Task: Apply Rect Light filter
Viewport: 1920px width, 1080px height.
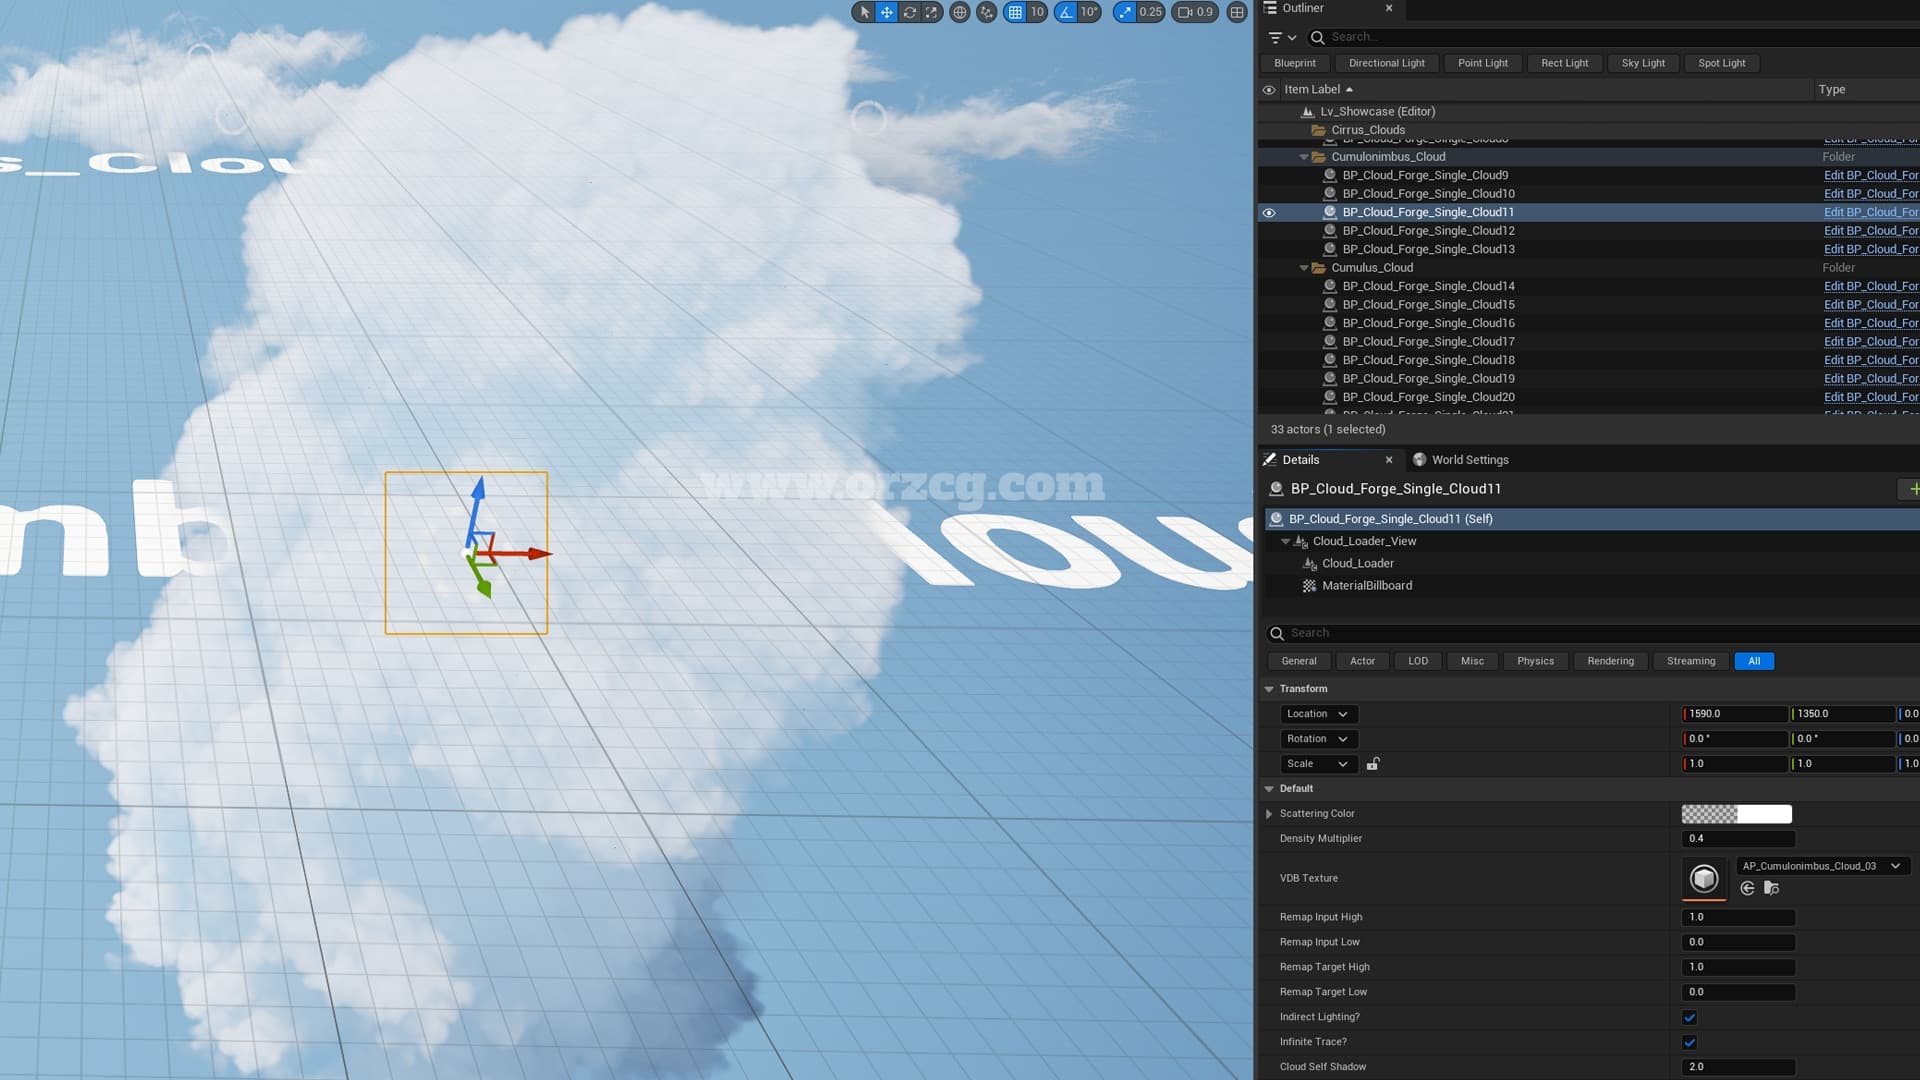Action: point(1564,63)
